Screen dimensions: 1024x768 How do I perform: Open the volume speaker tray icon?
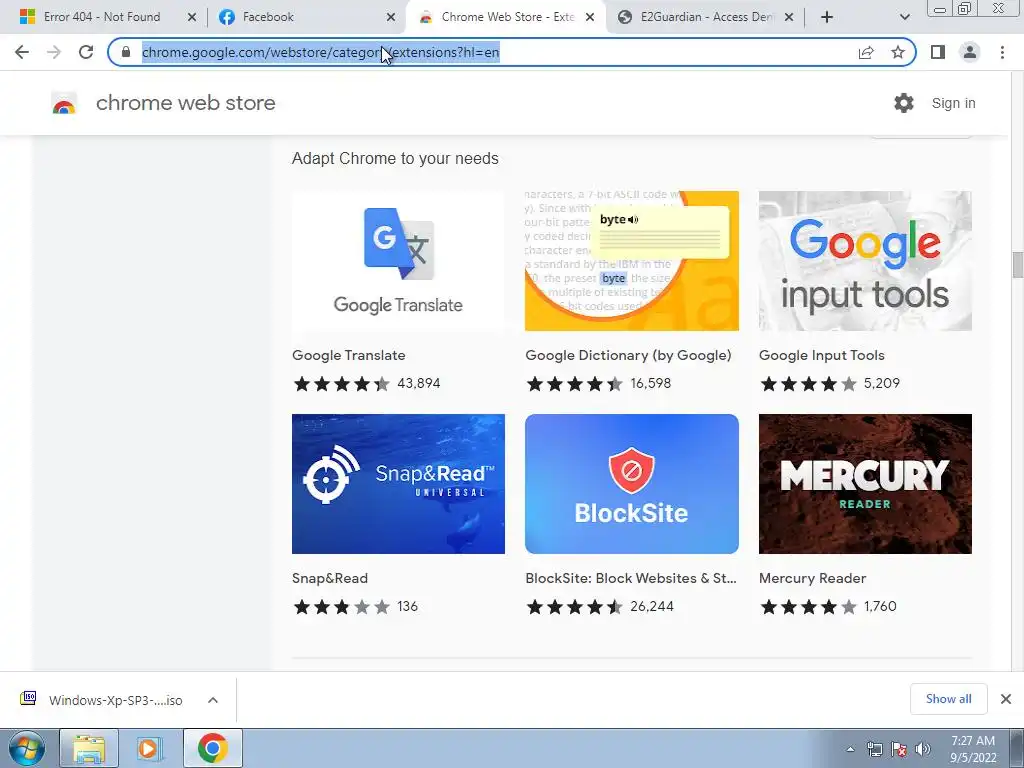922,749
